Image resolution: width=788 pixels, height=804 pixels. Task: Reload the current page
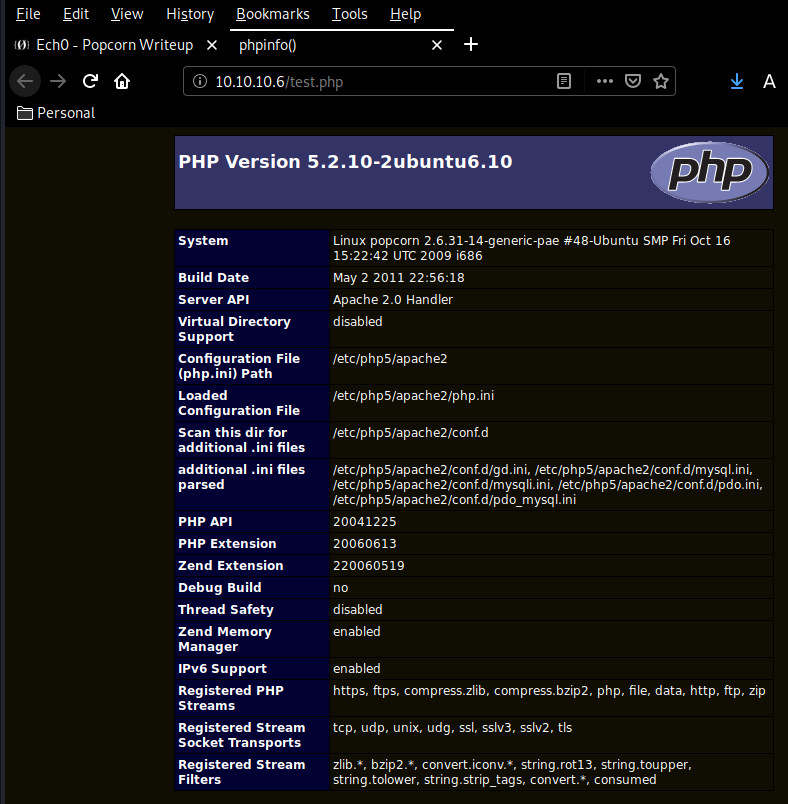pyautogui.click(x=90, y=81)
